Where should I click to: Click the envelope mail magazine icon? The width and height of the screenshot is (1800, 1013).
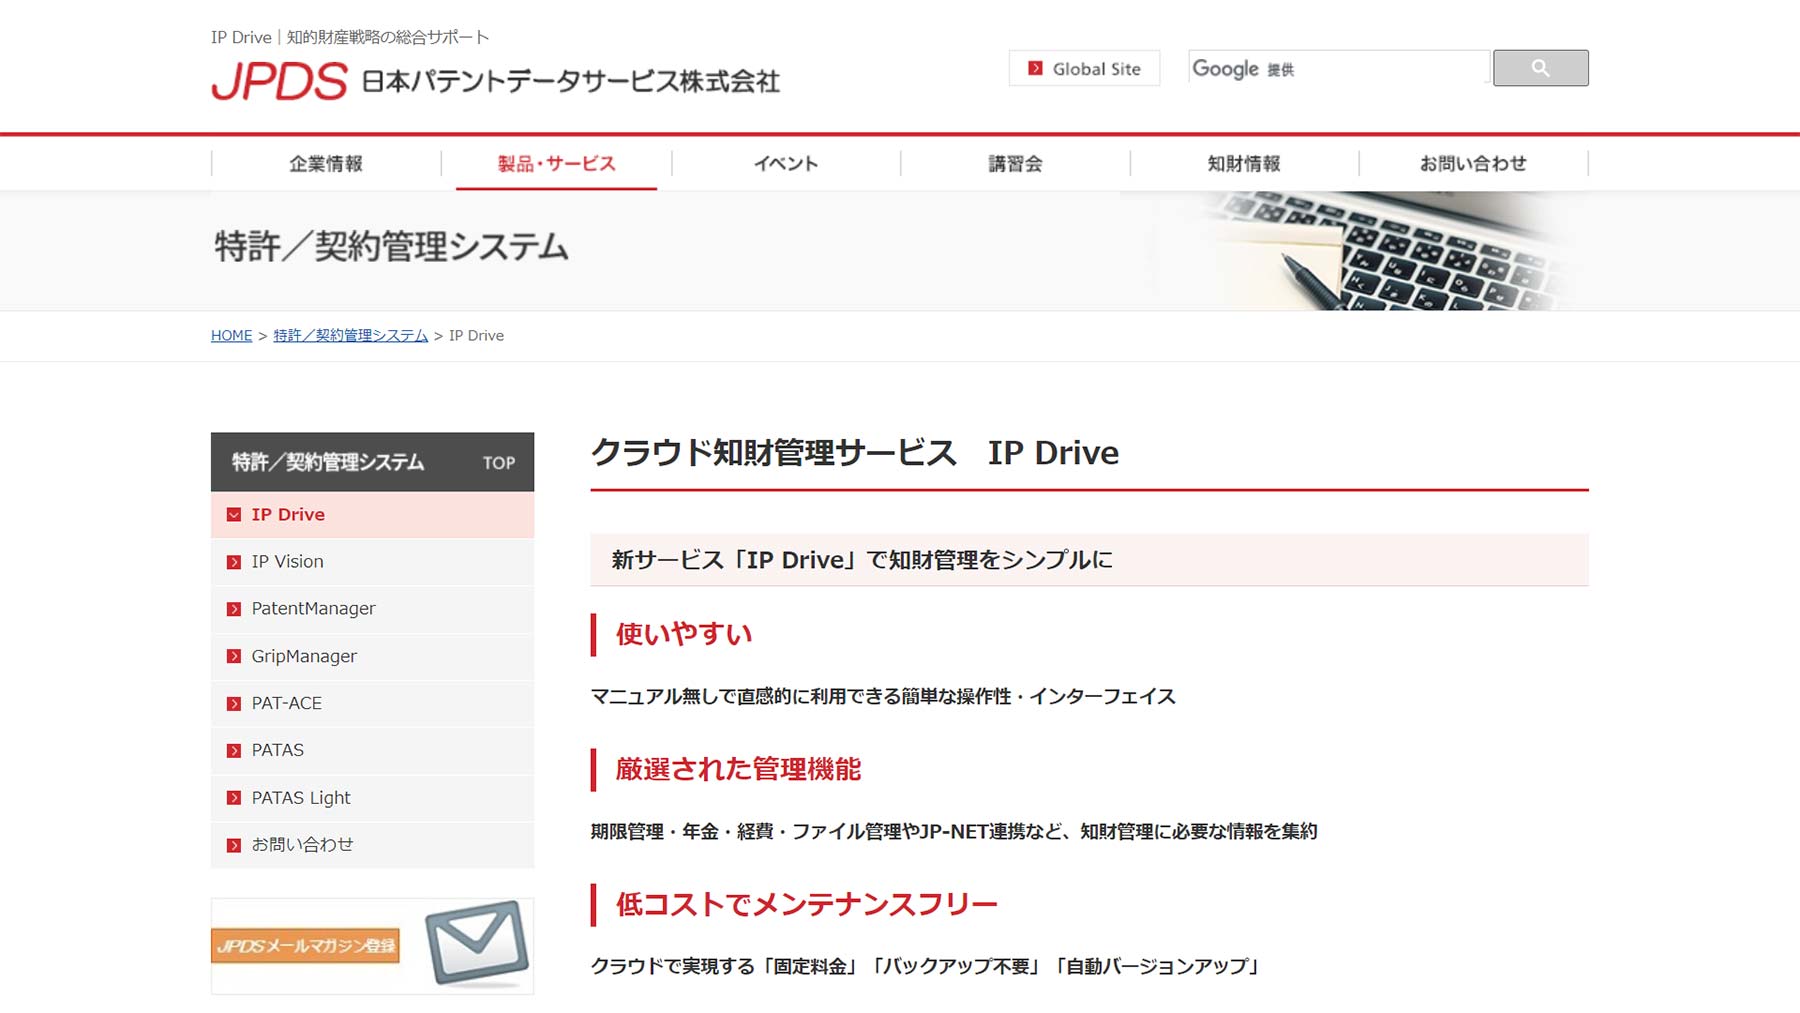pyautogui.click(x=477, y=942)
